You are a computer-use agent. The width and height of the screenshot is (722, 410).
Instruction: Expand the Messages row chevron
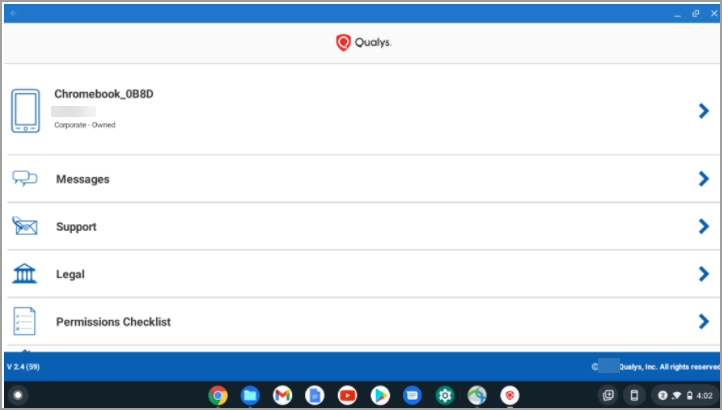pos(704,179)
